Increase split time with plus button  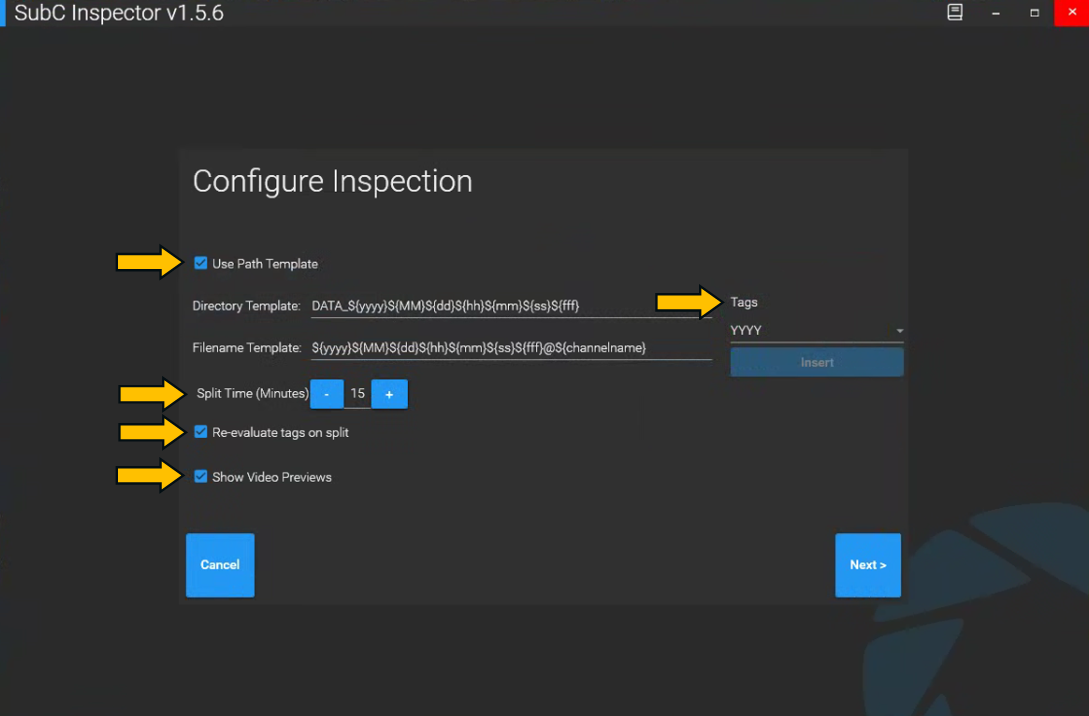(389, 394)
